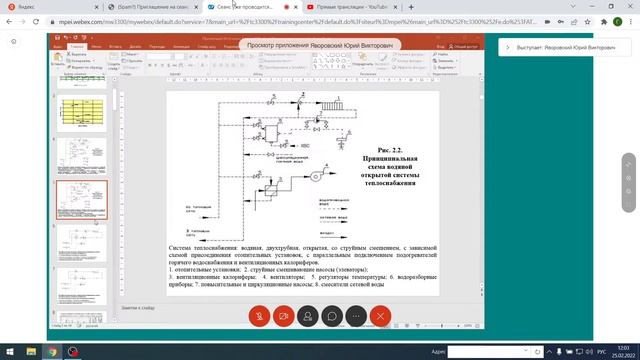640x360 pixels.
Task: Open Webex side panel handle at right
Action: (x=629, y=182)
